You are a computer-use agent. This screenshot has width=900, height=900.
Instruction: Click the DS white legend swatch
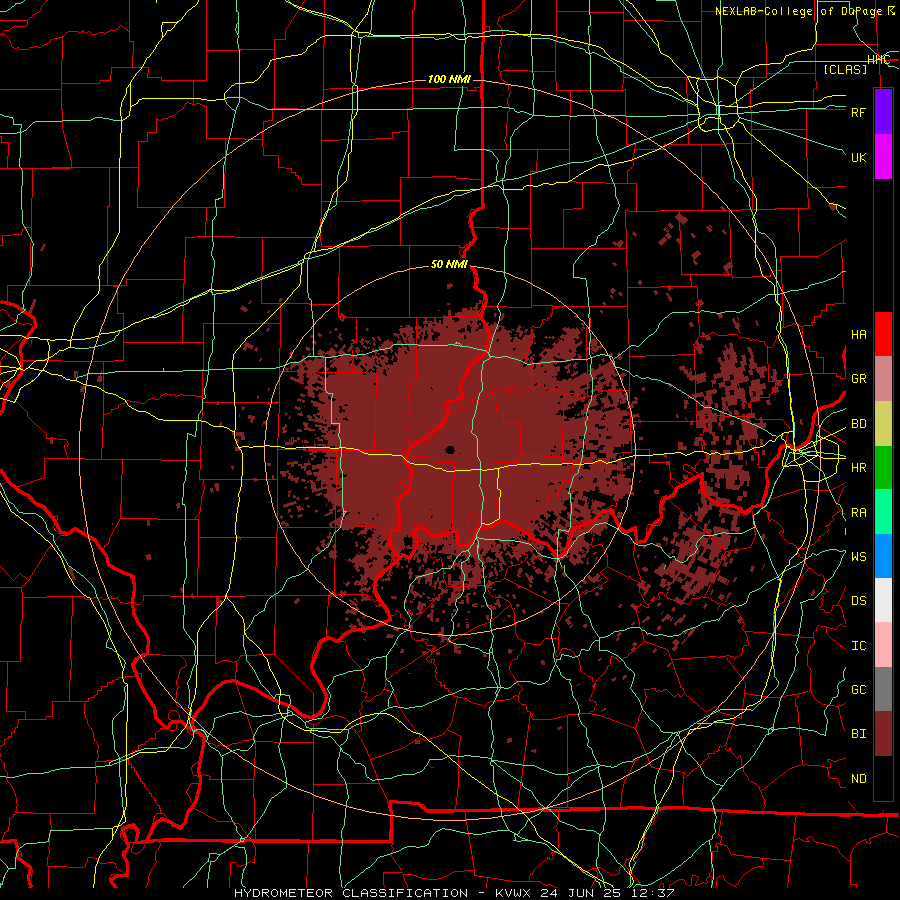click(883, 600)
